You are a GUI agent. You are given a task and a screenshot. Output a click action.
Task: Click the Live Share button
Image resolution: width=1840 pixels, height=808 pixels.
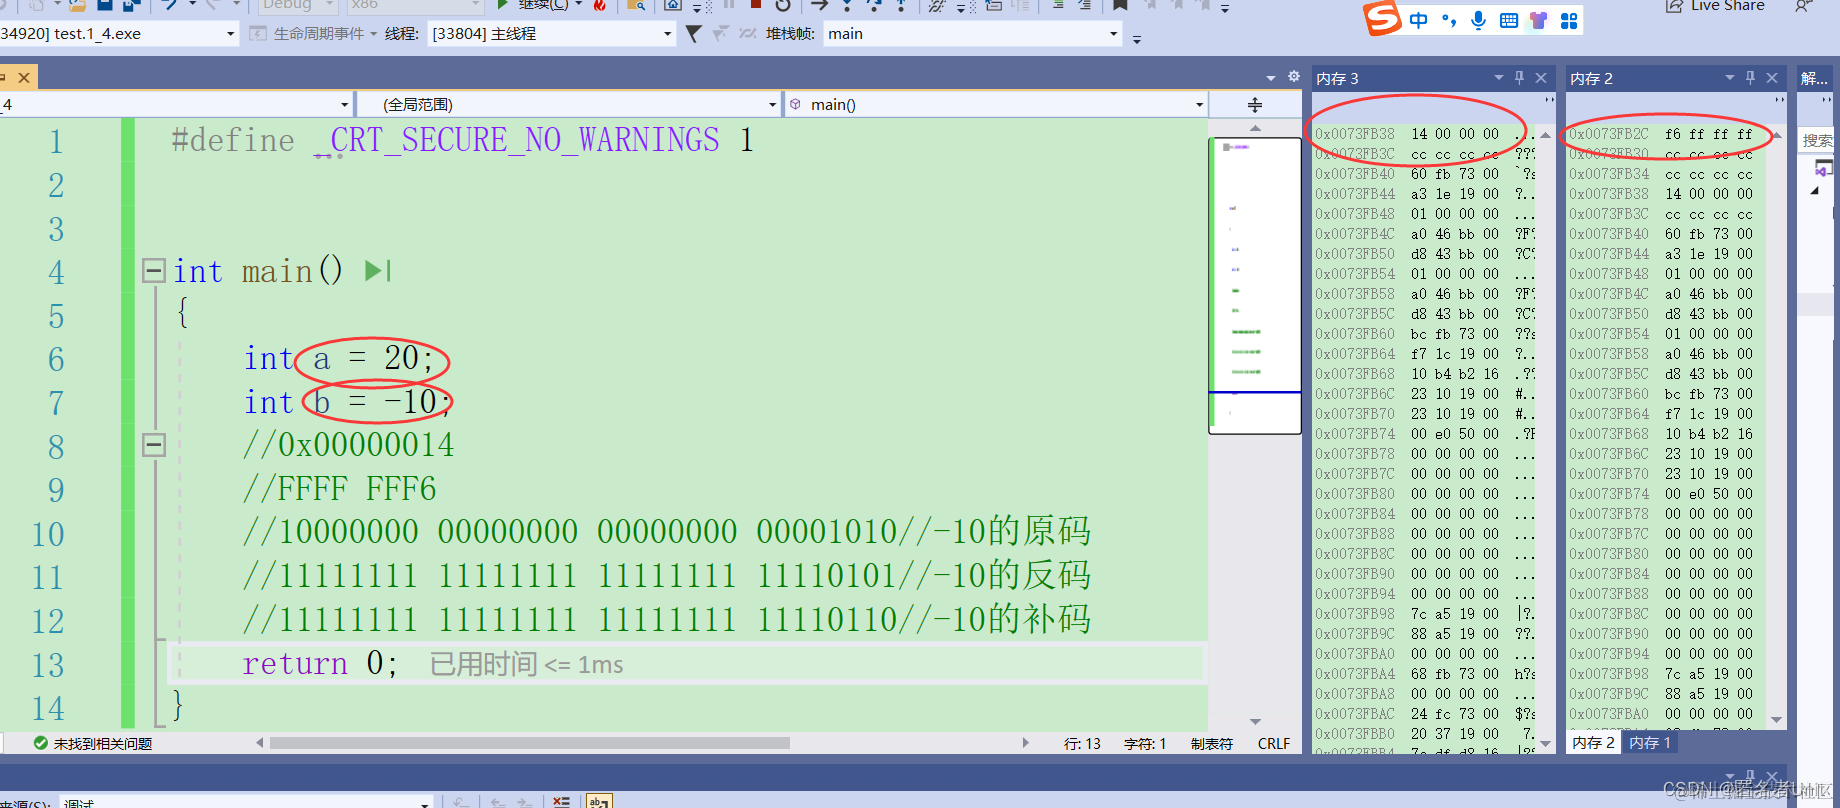[x=1716, y=6]
